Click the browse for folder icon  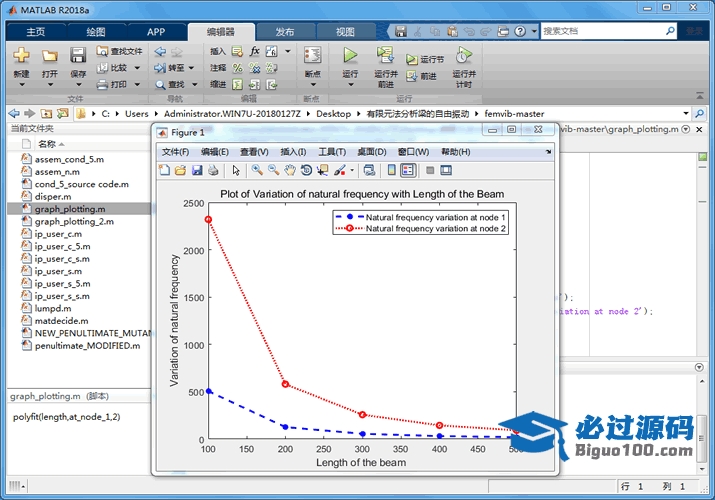pyautogui.click(x=62, y=113)
